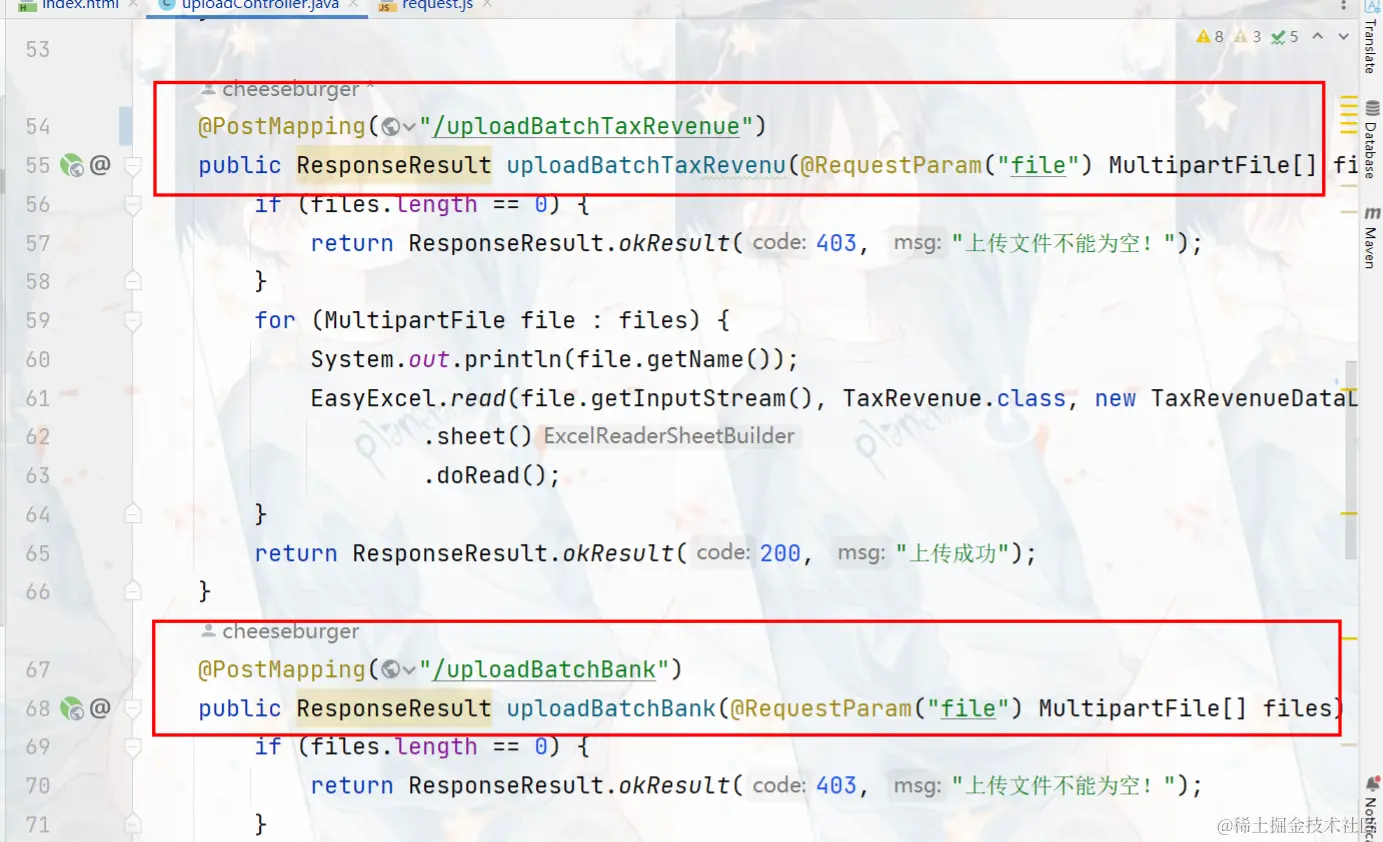Click the globe URL icon before "/uploadBatchBank"
The height and width of the screenshot is (842, 1383).
tap(391, 670)
